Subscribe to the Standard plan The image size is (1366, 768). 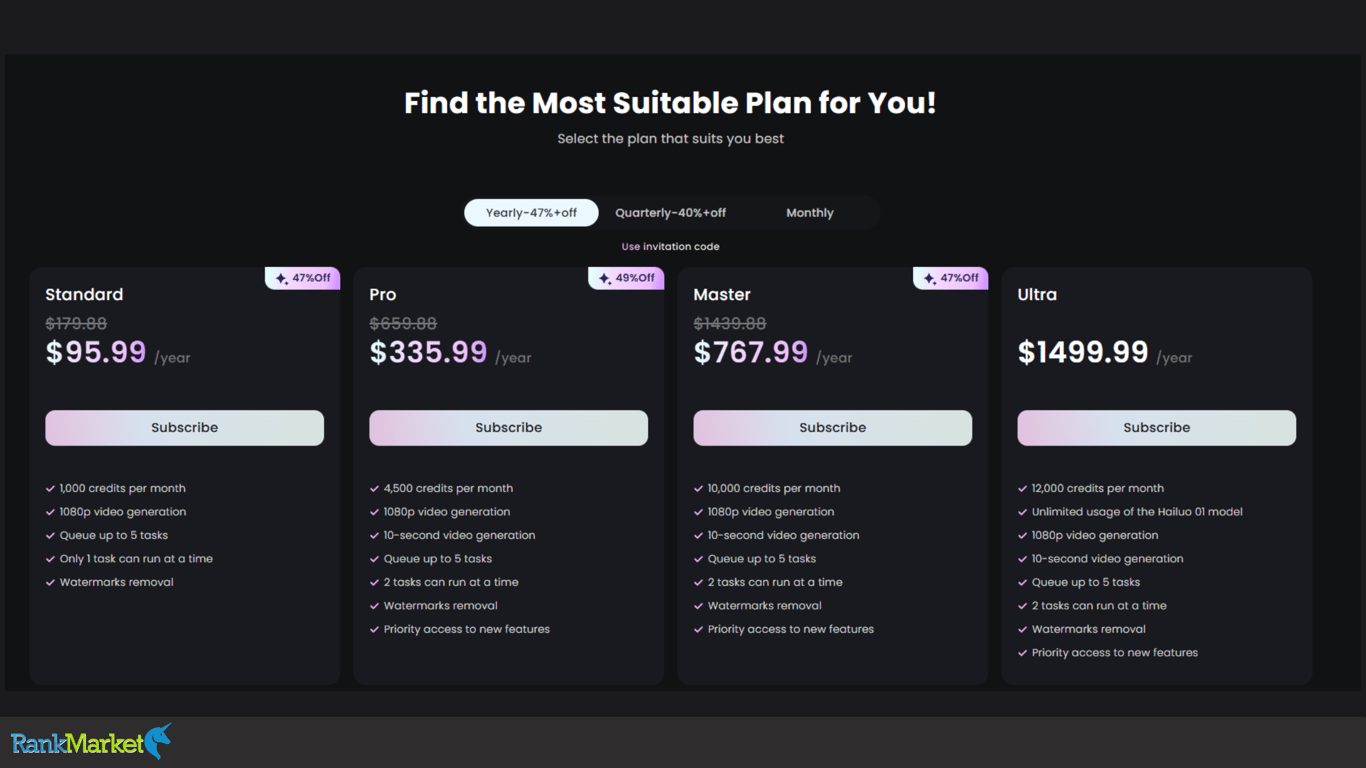(184, 428)
